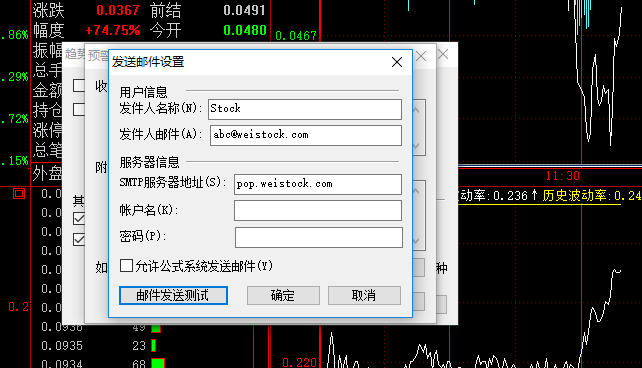This screenshot has height=368, width=642.
Task: Click SMTP服务器地址 field showing pop.weistock.com
Action: (318, 185)
